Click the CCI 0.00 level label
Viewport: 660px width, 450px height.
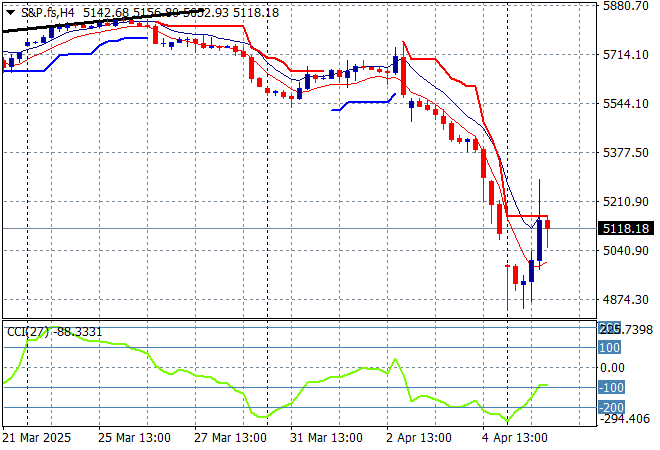coord(612,368)
